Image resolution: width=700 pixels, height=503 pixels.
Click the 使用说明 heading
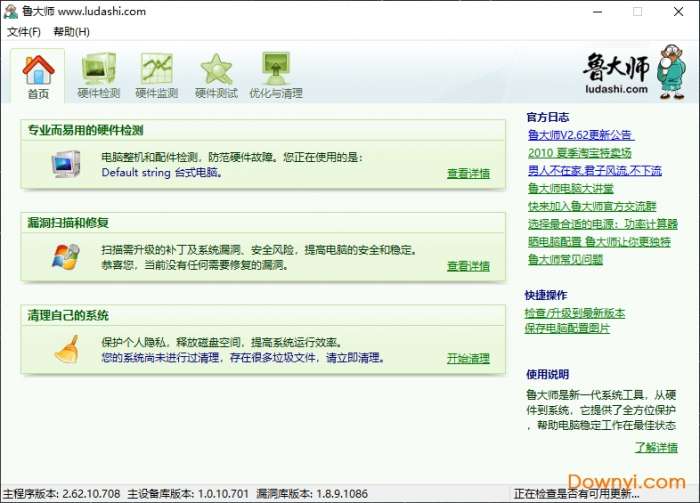point(547,374)
